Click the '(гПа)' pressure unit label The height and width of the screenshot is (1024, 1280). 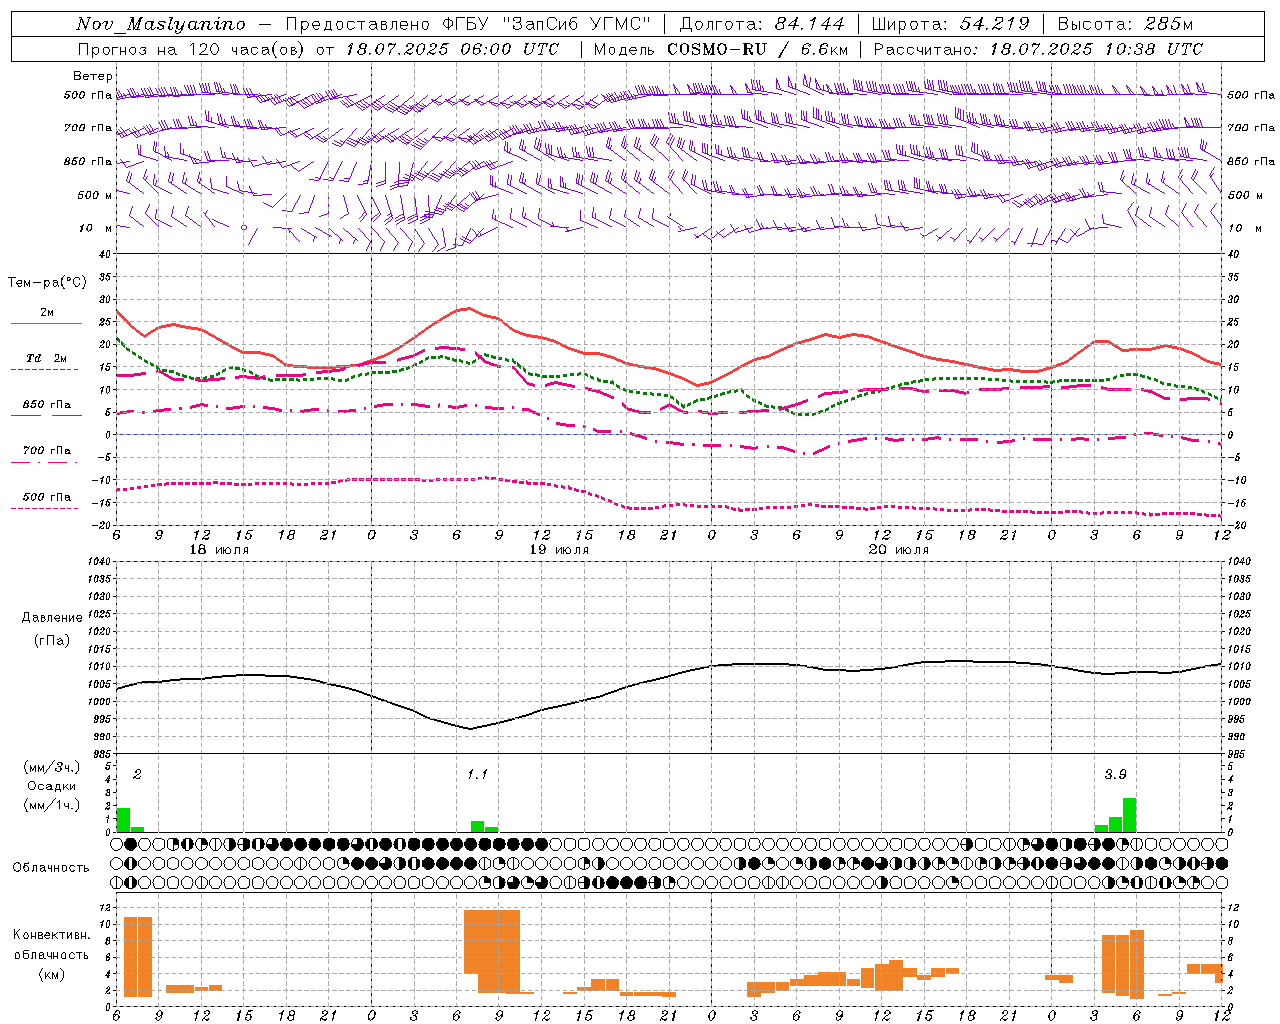[x=52, y=640]
